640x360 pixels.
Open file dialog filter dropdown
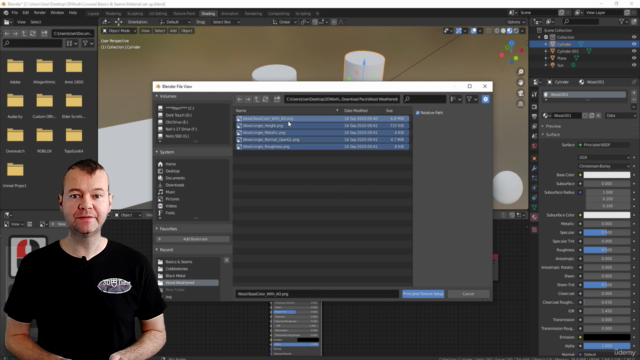click(x=472, y=99)
